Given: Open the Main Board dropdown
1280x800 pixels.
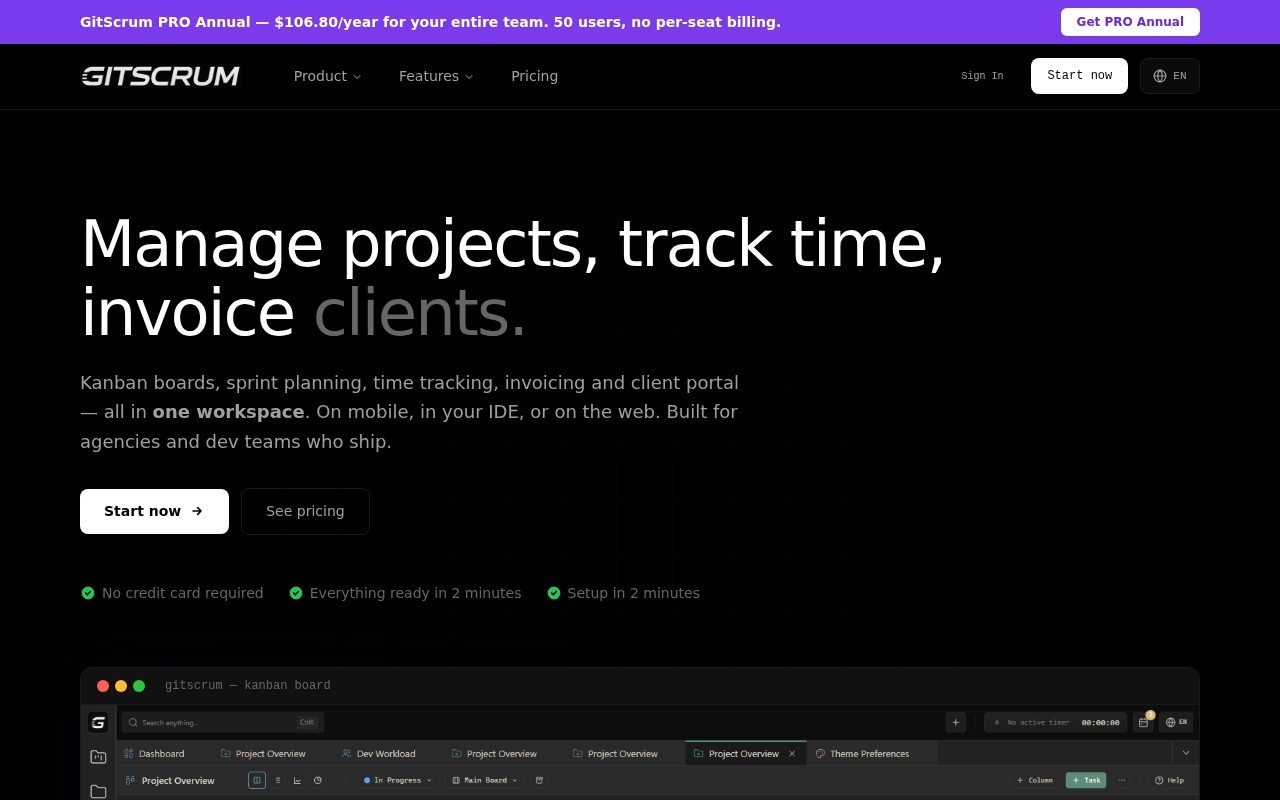Looking at the screenshot, I should pyautogui.click(x=485, y=780).
